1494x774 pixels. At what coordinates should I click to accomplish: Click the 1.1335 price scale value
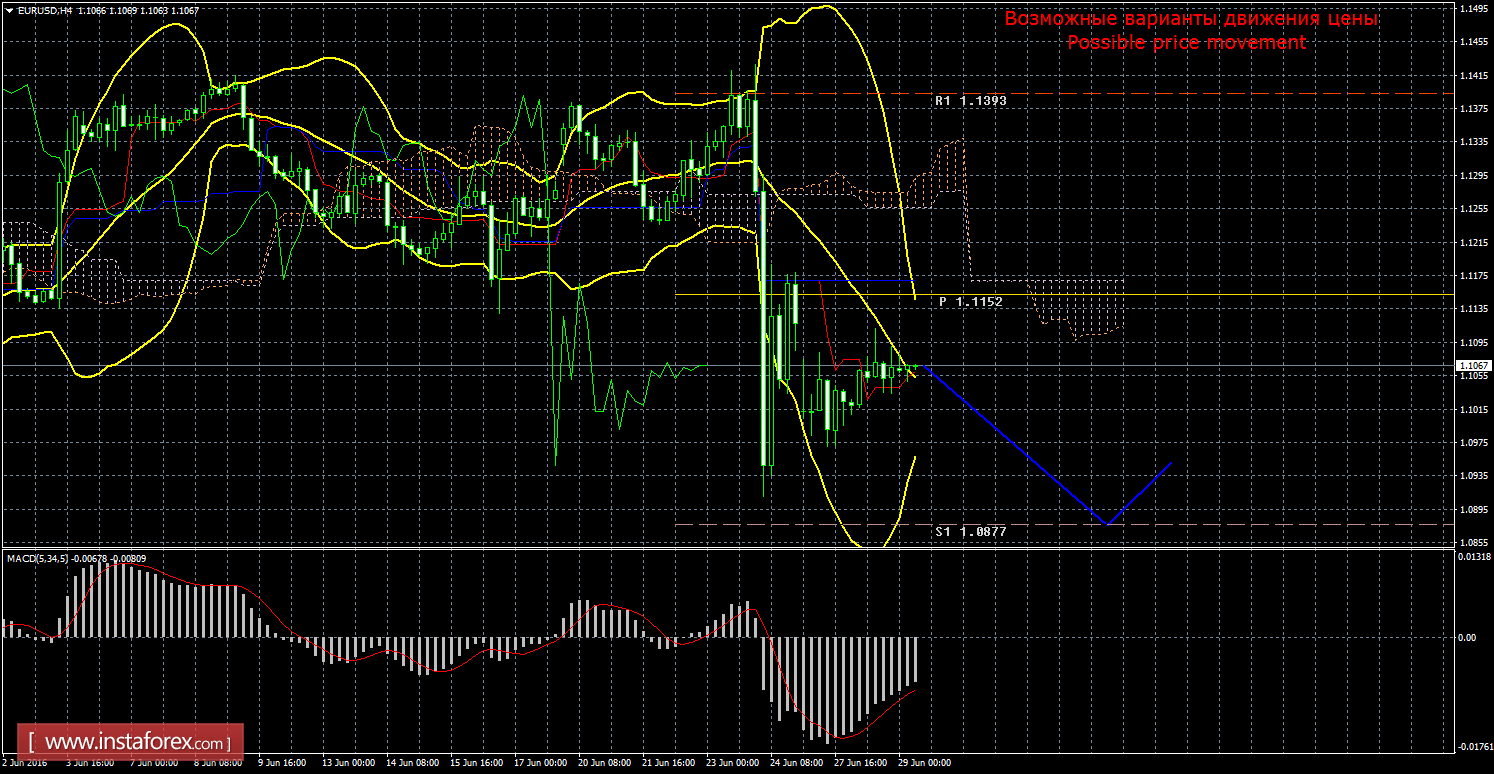[1474, 142]
